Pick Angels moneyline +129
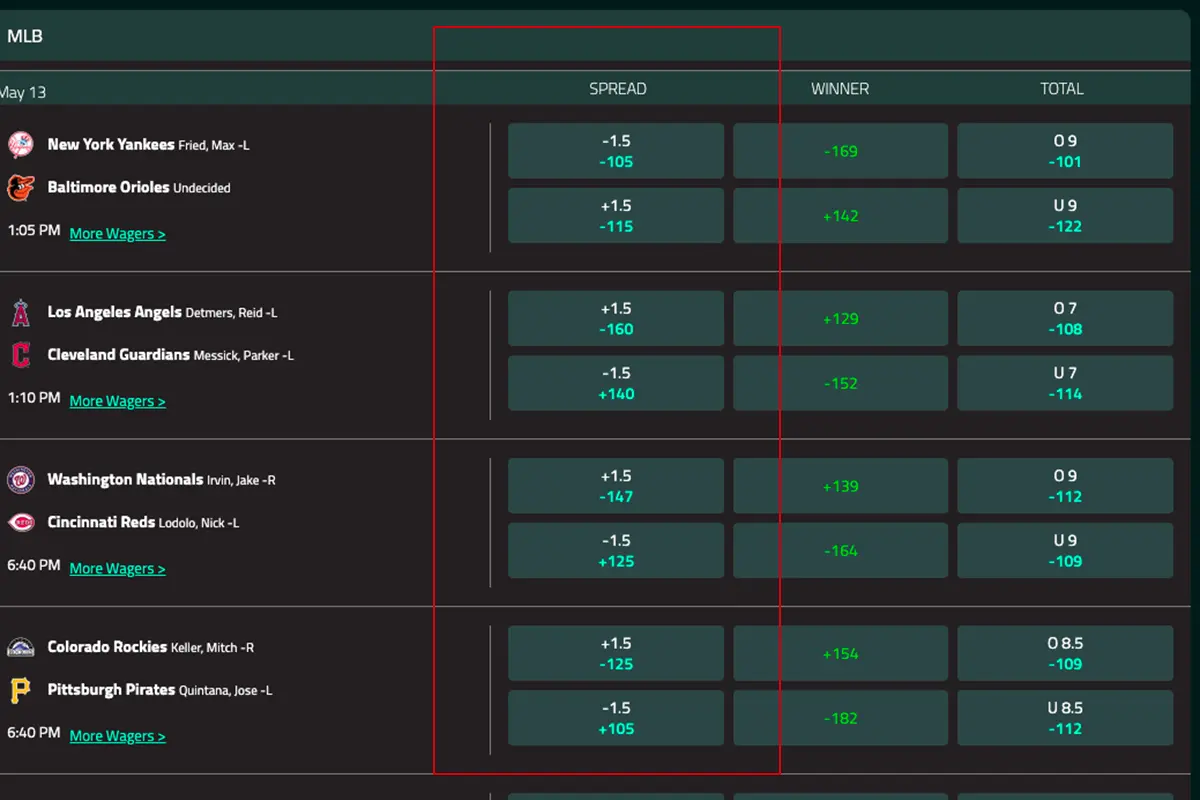 840,319
